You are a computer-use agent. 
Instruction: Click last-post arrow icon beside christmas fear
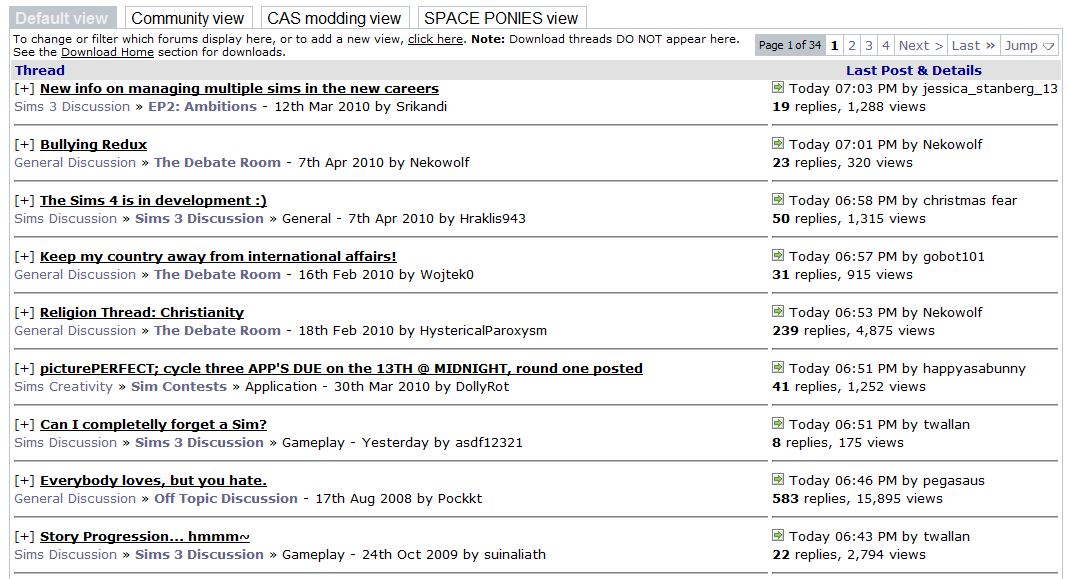pyautogui.click(x=778, y=200)
